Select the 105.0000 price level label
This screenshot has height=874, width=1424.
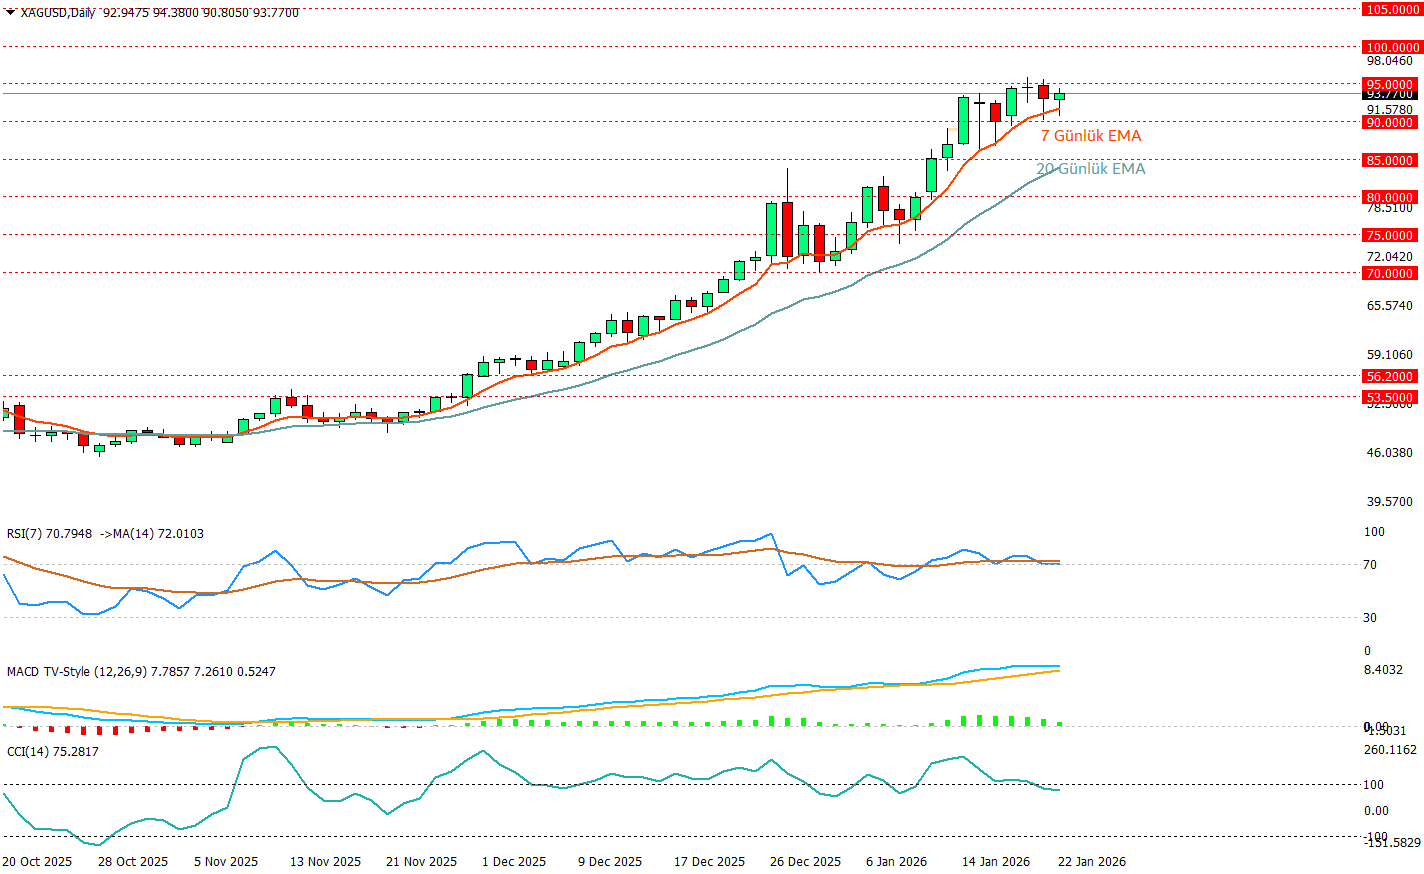pos(1392,9)
